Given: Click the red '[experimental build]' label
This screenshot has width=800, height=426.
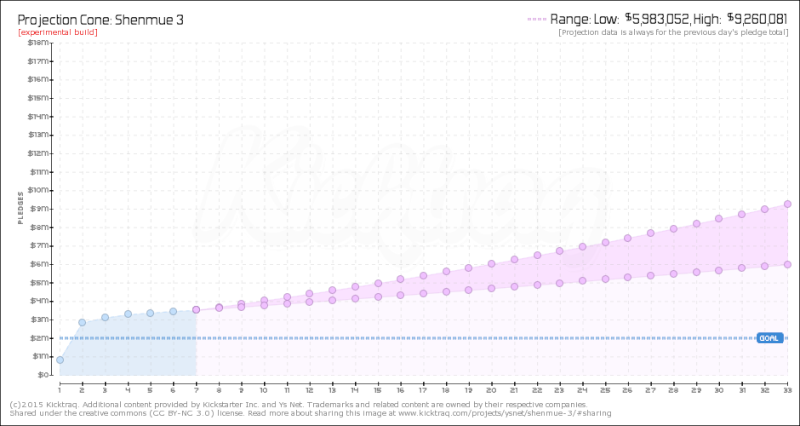Looking at the screenshot, I should point(57,33).
